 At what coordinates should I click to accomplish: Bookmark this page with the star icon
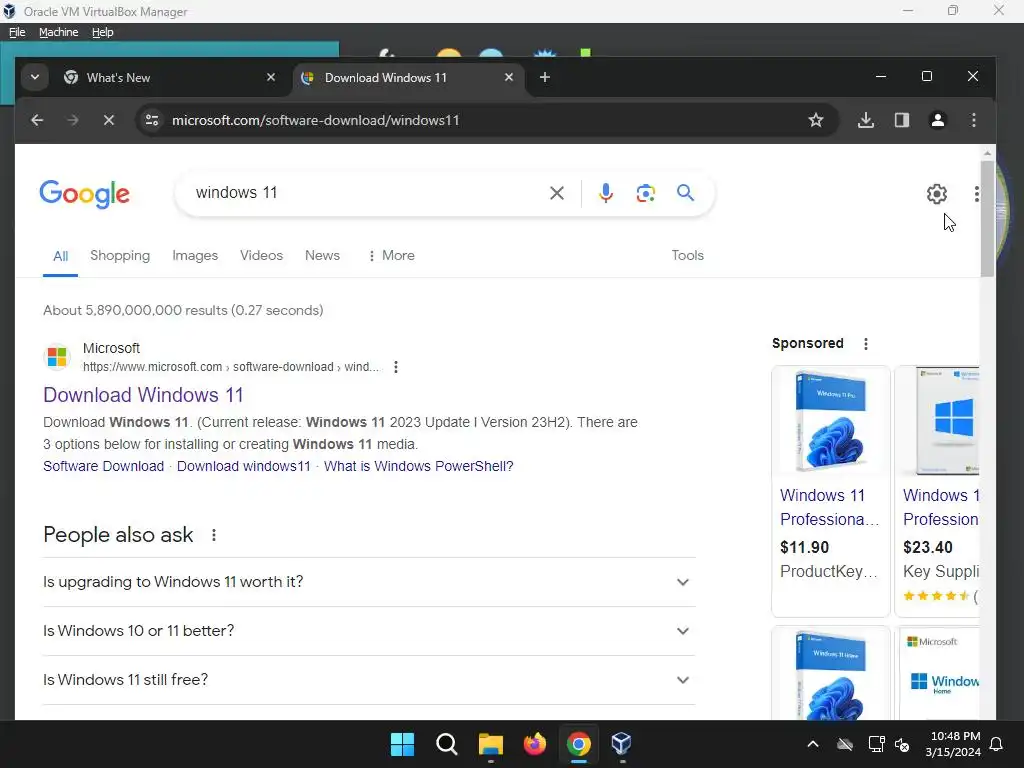[816, 120]
